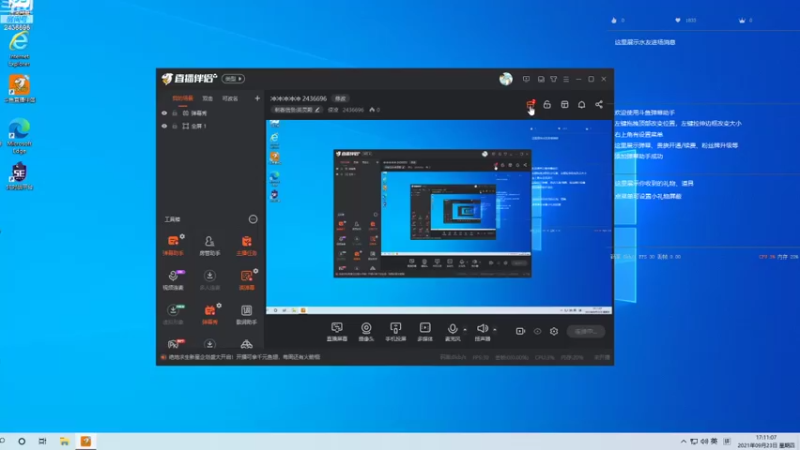Select the greyed multi-person co-stream tool
The width and height of the screenshot is (800, 450).
click(x=209, y=280)
